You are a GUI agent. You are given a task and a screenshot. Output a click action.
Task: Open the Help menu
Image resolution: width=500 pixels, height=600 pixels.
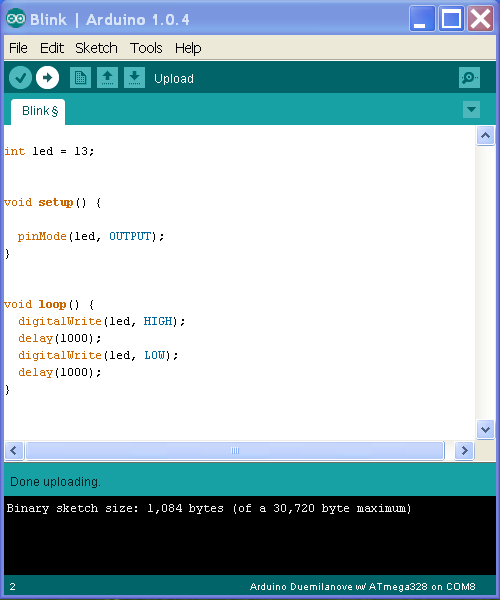coord(188,48)
